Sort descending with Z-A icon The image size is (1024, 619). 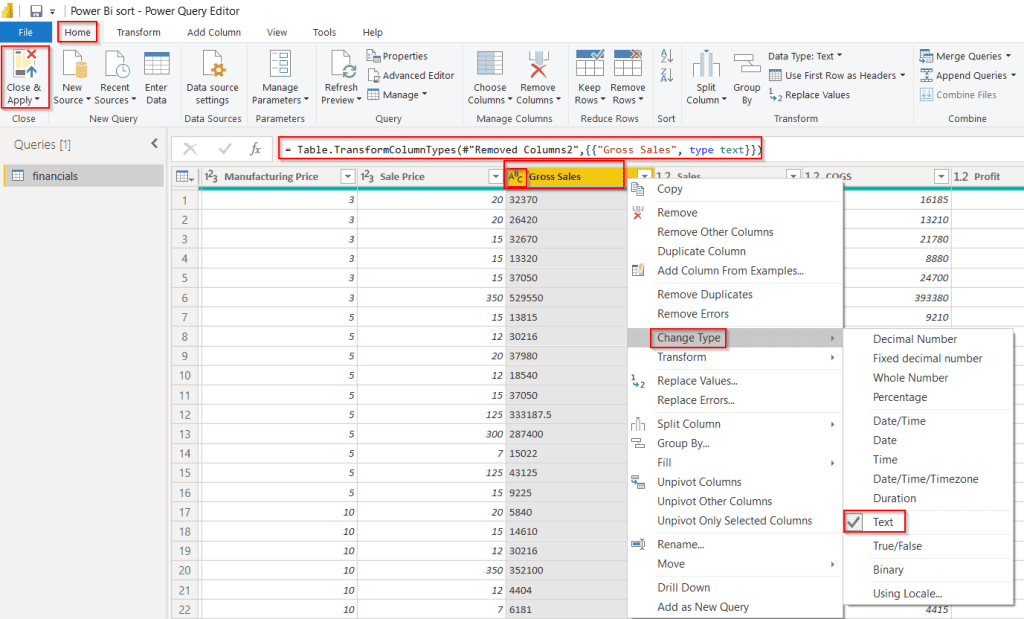tap(667, 75)
